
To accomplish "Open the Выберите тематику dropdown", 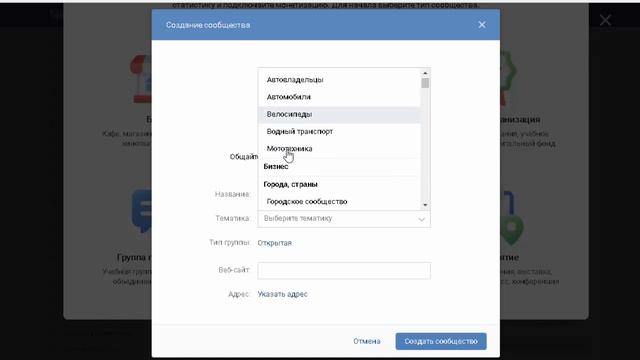I will pyautogui.click(x=344, y=219).
